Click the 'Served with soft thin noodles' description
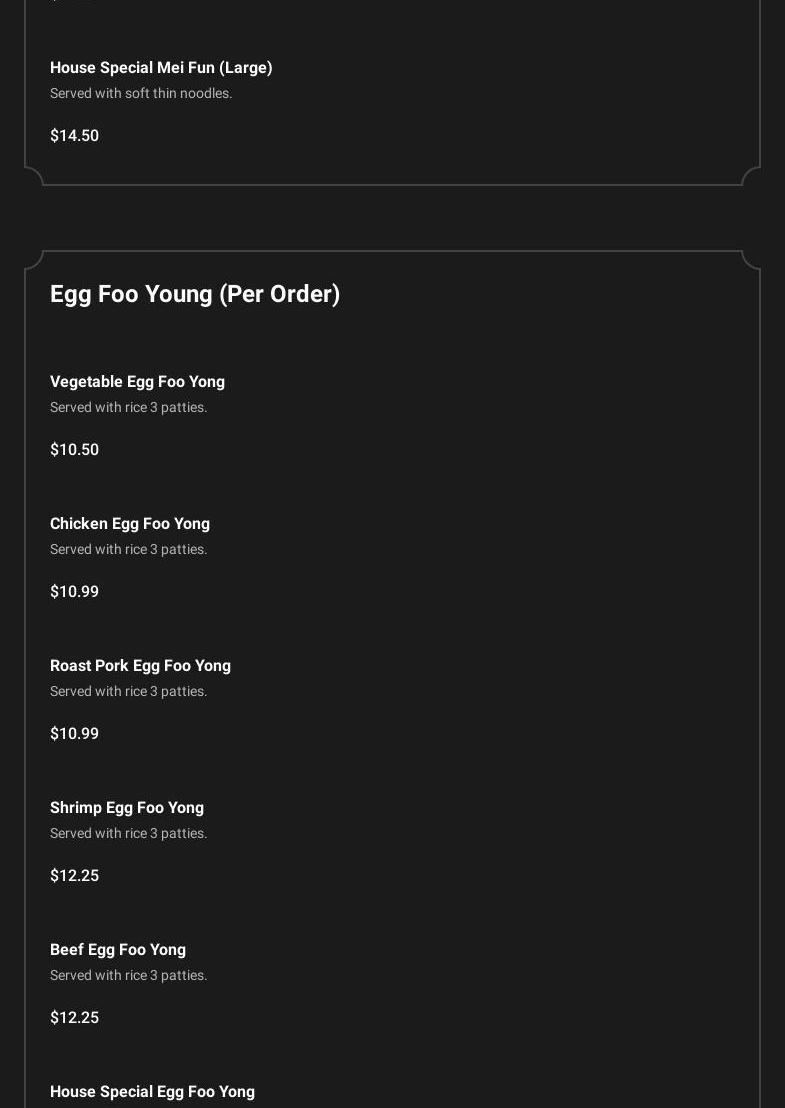785x1108 pixels. (141, 93)
